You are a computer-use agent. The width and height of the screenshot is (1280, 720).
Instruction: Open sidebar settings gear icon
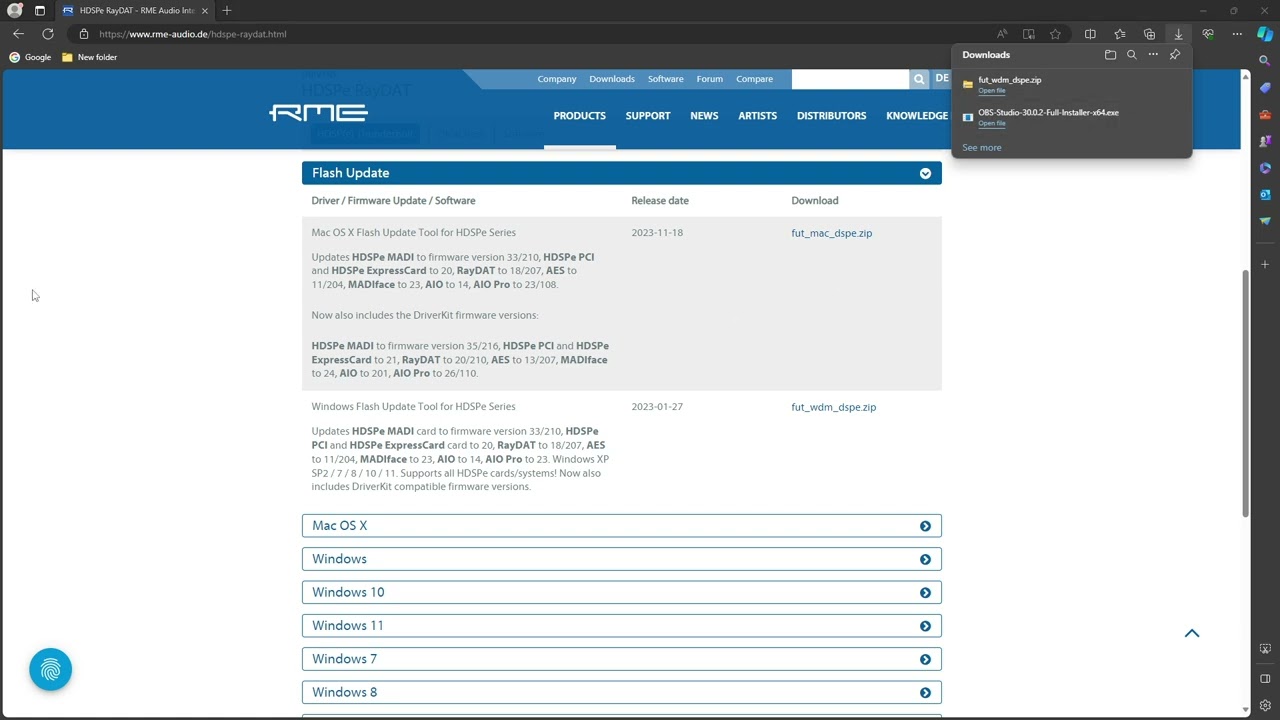pyautogui.click(x=1265, y=705)
